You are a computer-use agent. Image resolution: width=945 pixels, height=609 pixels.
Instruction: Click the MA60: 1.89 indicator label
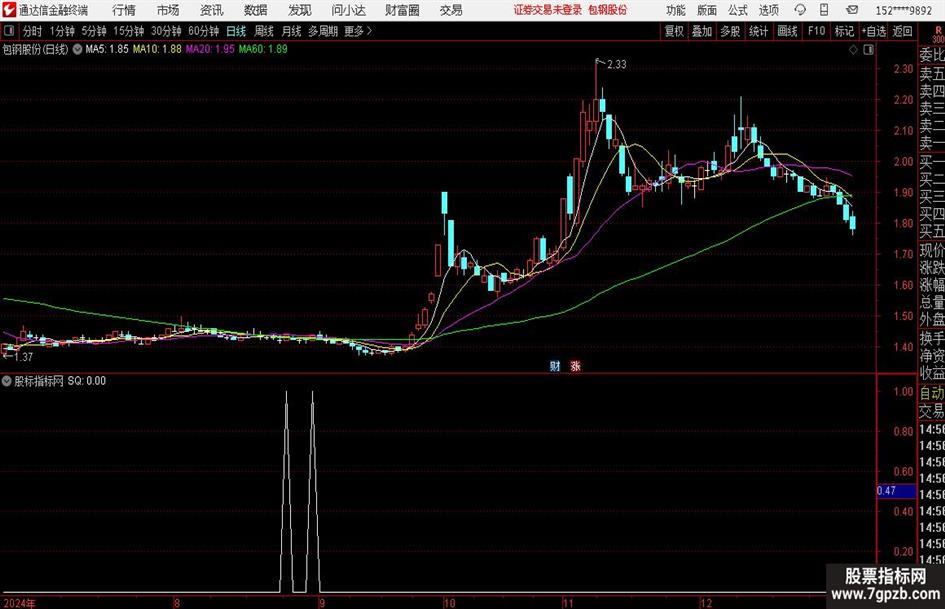(263, 49)
